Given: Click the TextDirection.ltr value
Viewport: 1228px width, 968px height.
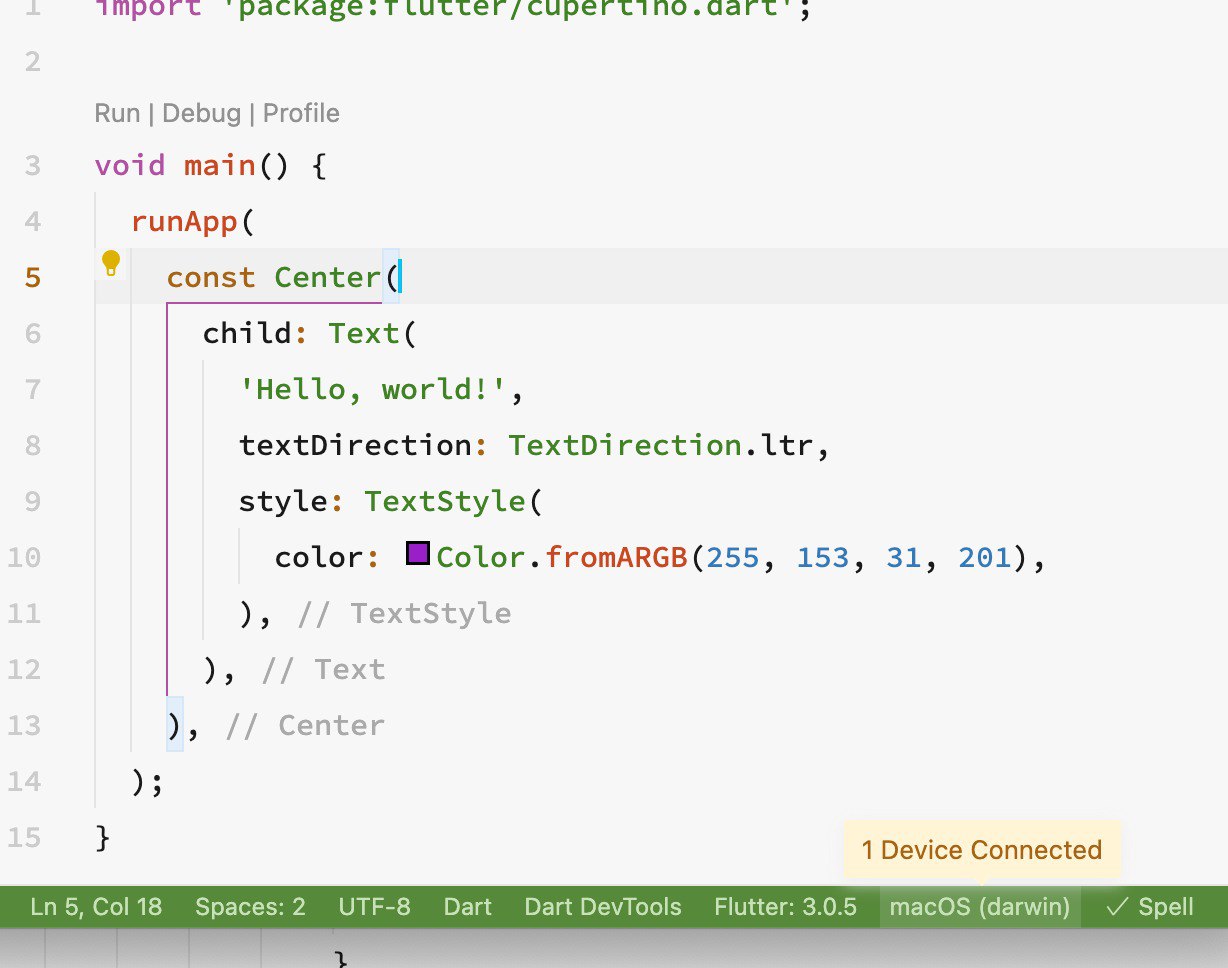Looking at the screenshot, I should [660, 445].
